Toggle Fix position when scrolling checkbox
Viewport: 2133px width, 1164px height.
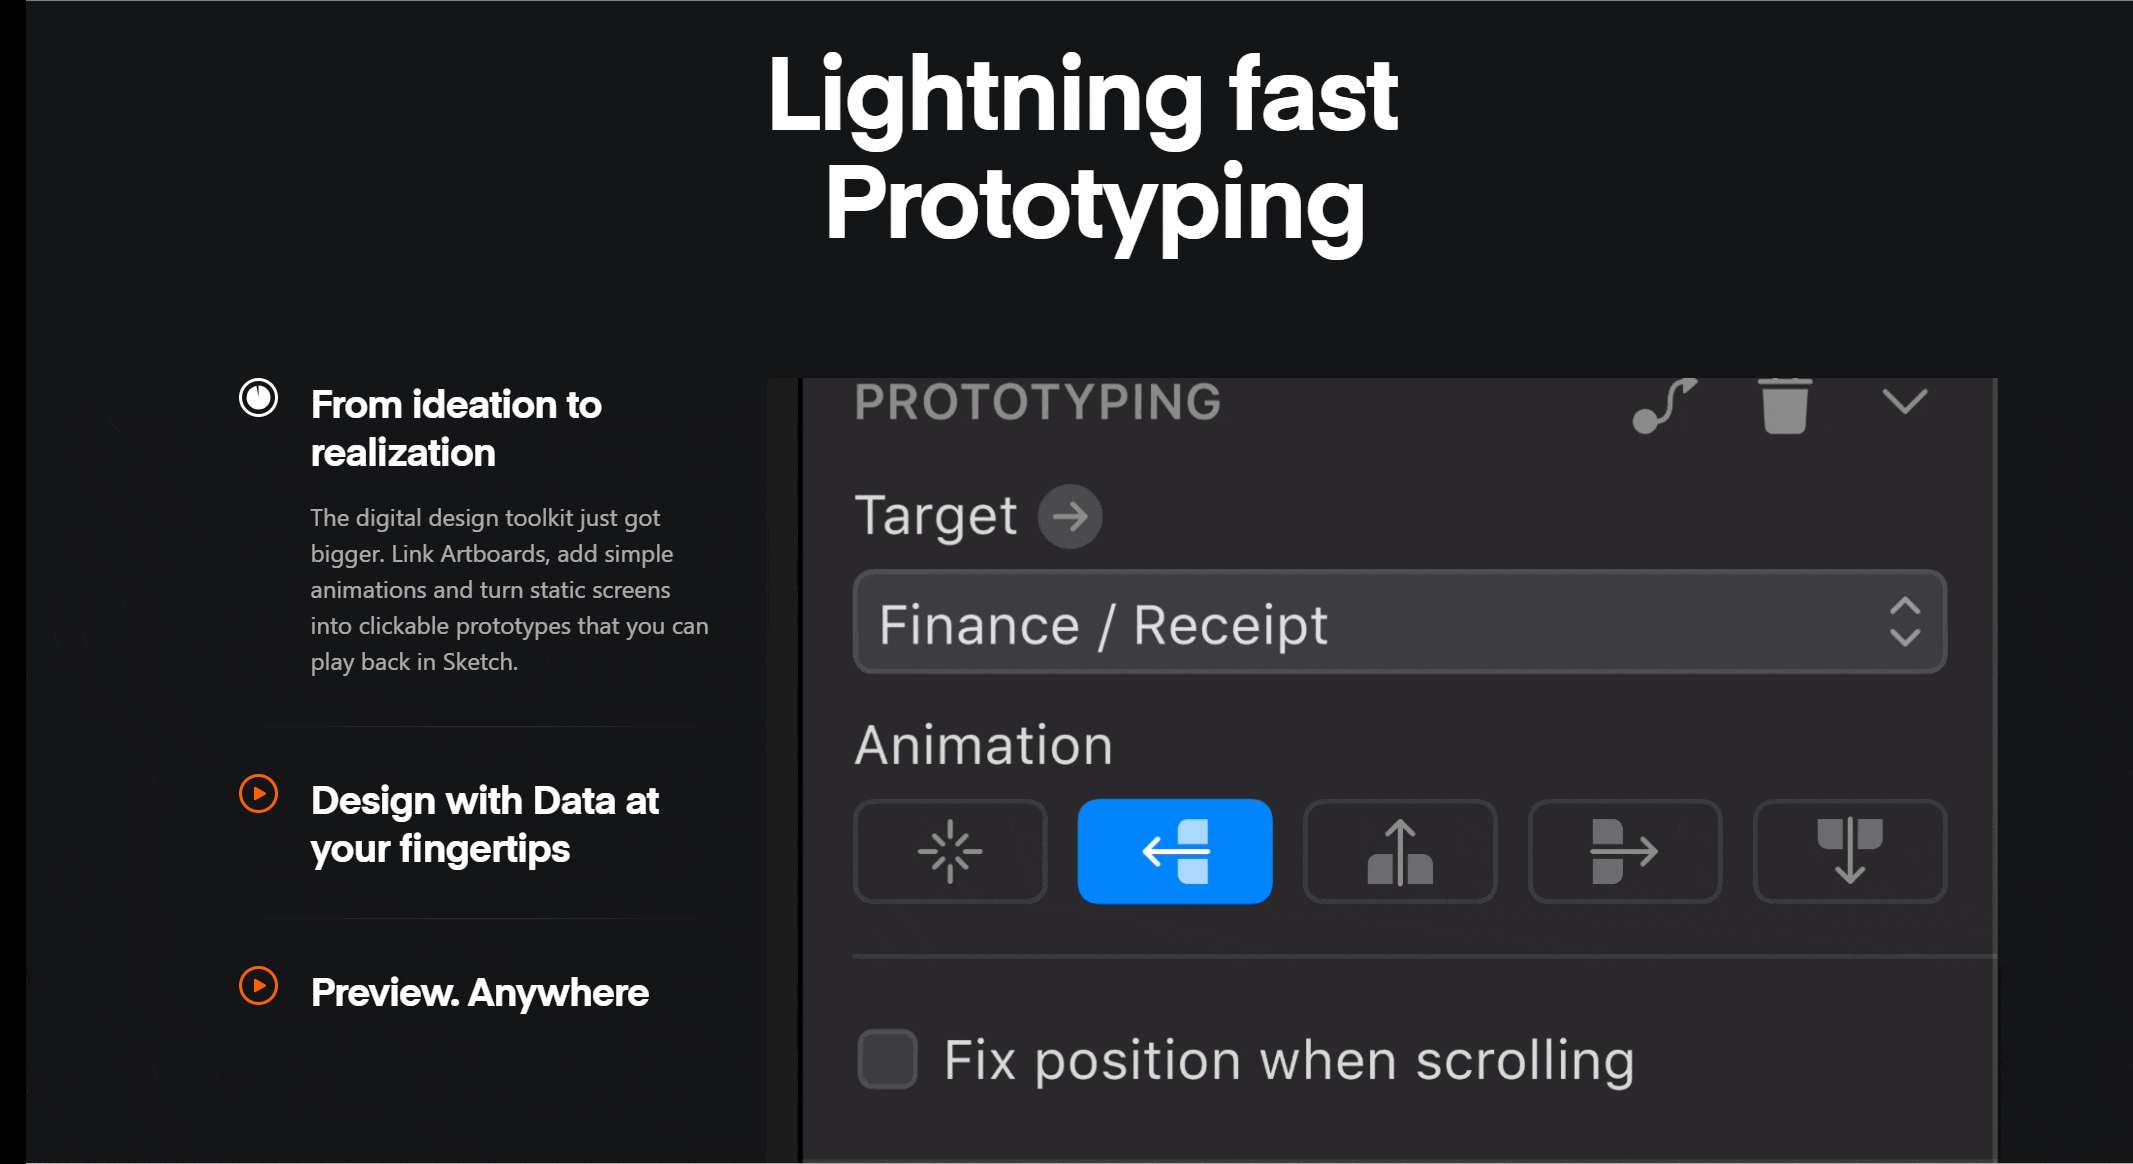[x=887, y=1059]
